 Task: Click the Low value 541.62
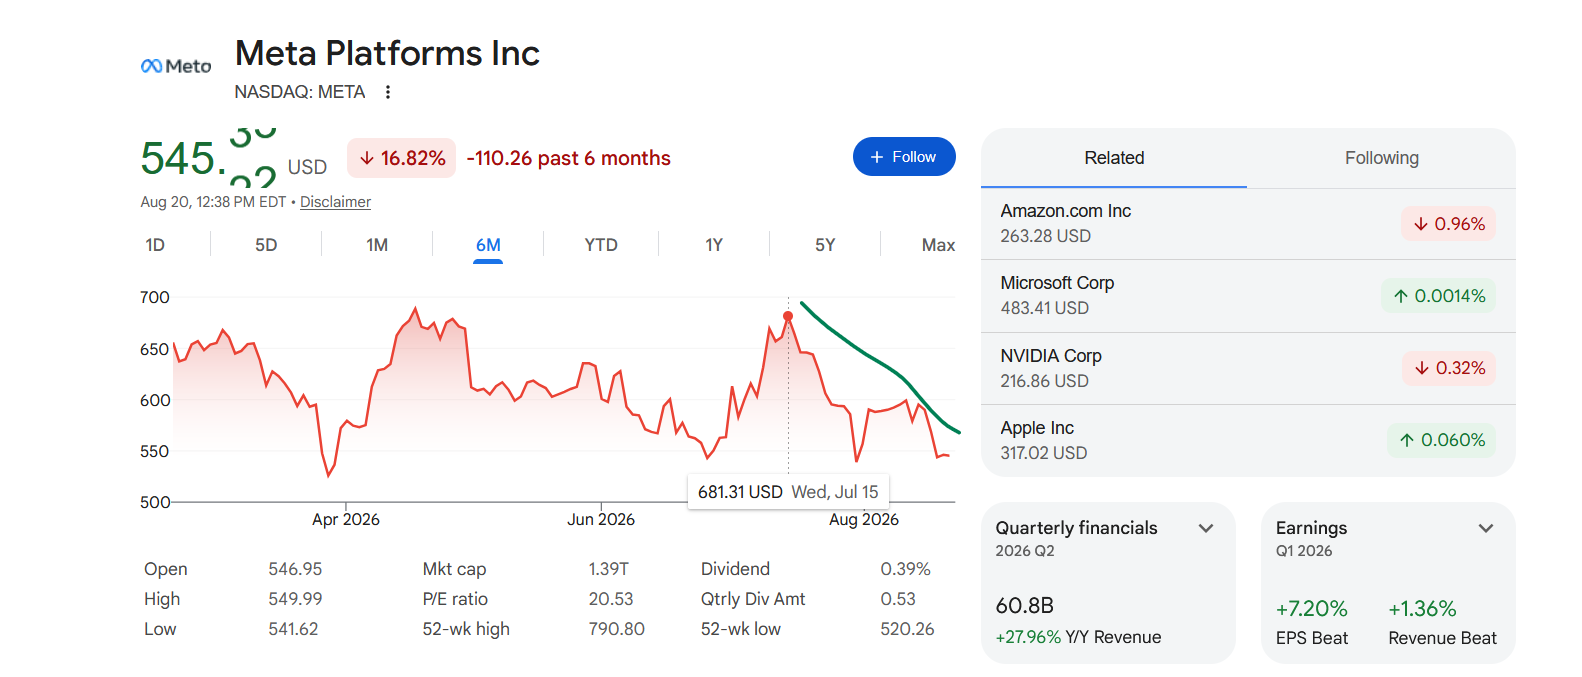293,629
